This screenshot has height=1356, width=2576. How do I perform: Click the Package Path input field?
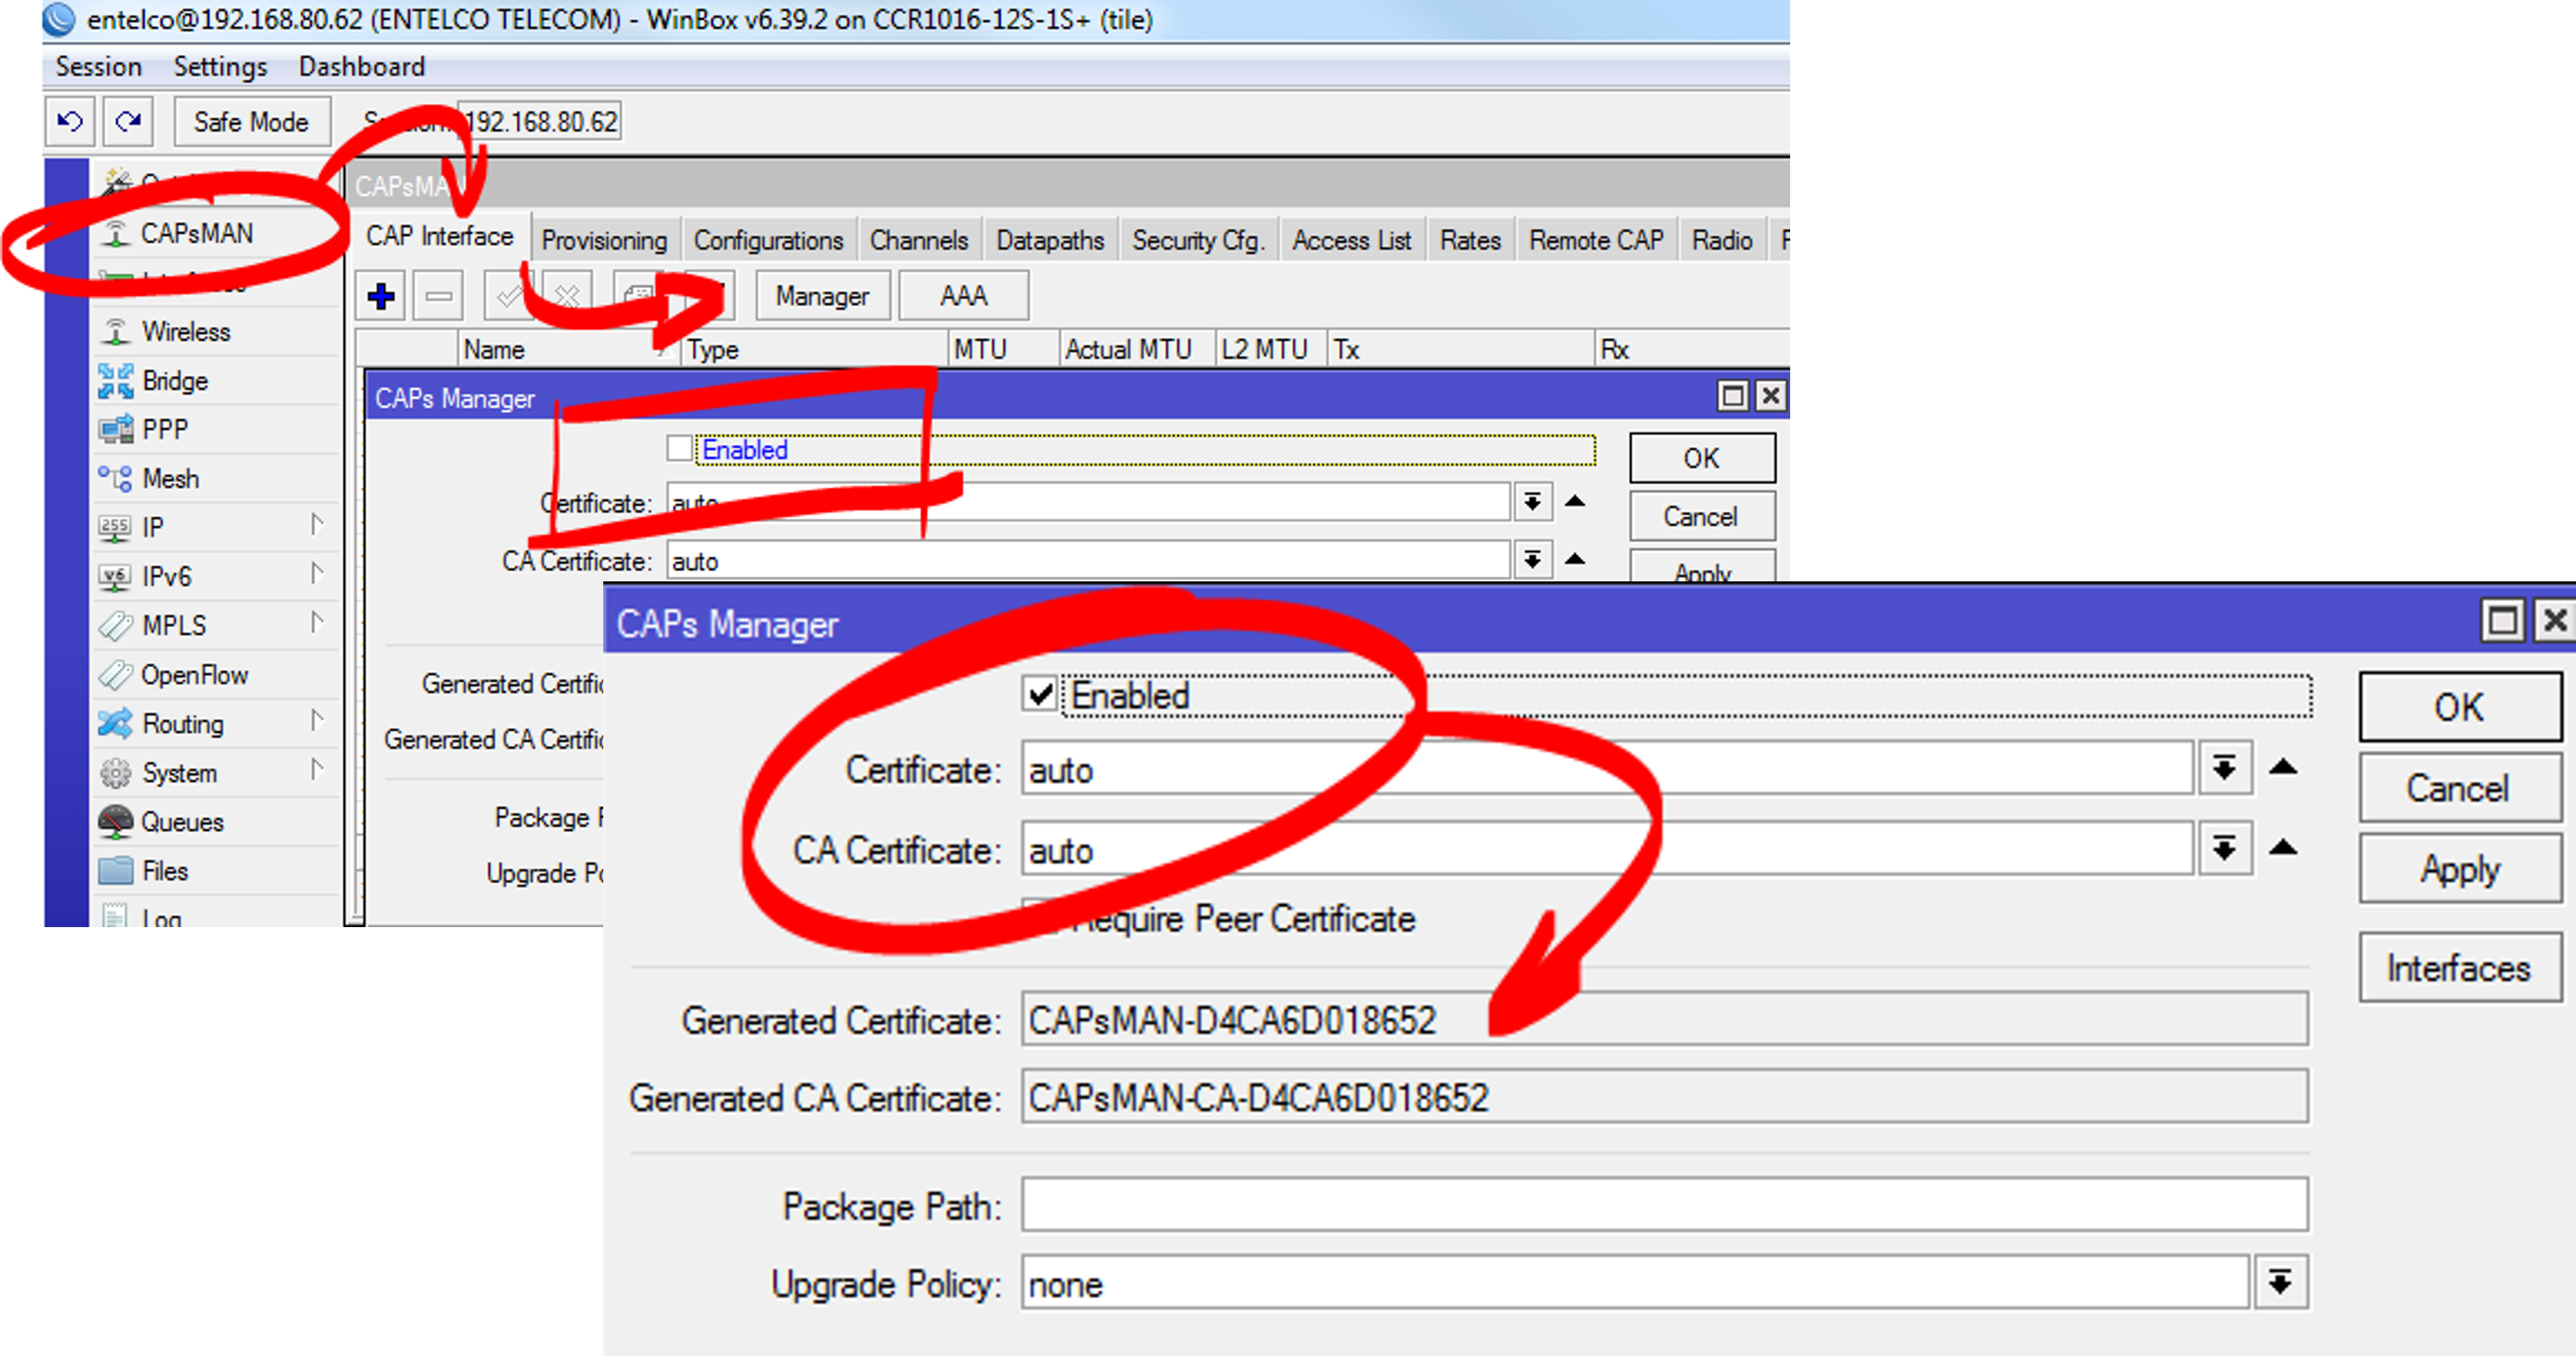coord(1664,1205)
